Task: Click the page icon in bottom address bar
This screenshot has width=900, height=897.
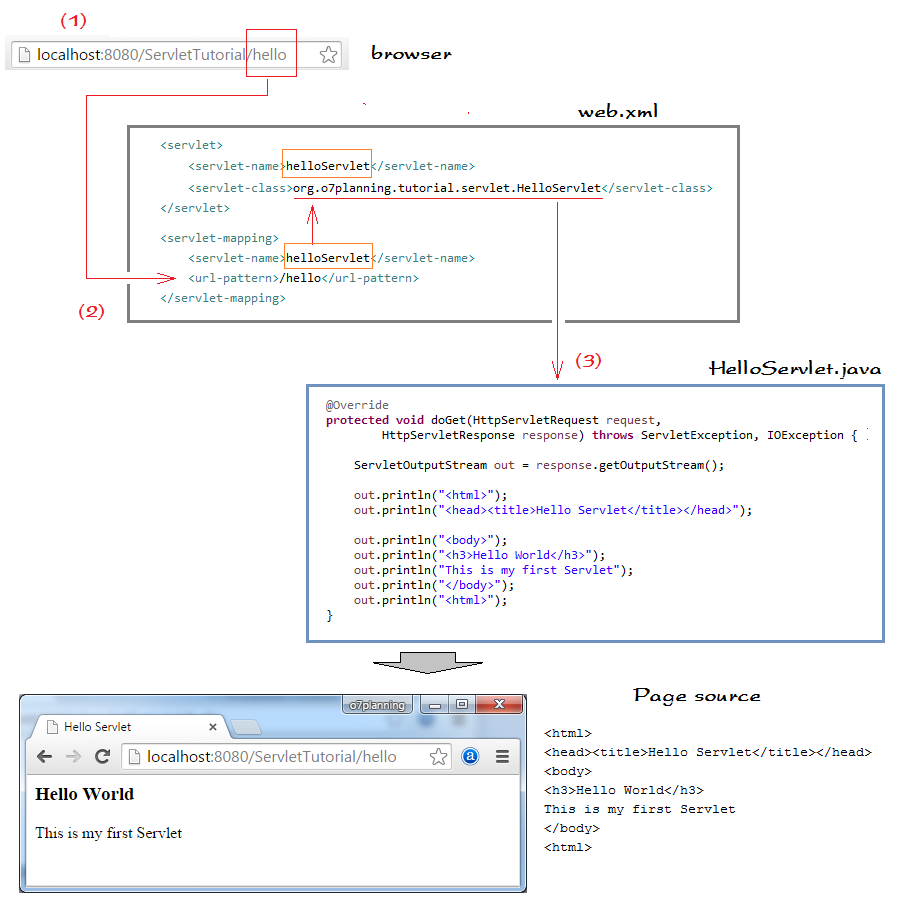Action: coord(134,756)
